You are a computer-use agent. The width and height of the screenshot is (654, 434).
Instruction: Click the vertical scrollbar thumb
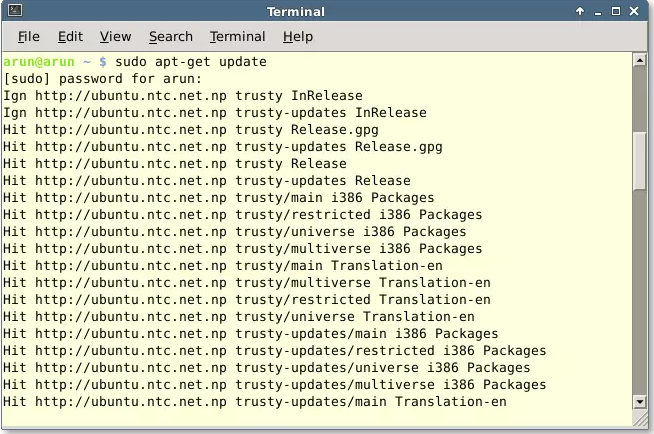coord(640,160)
